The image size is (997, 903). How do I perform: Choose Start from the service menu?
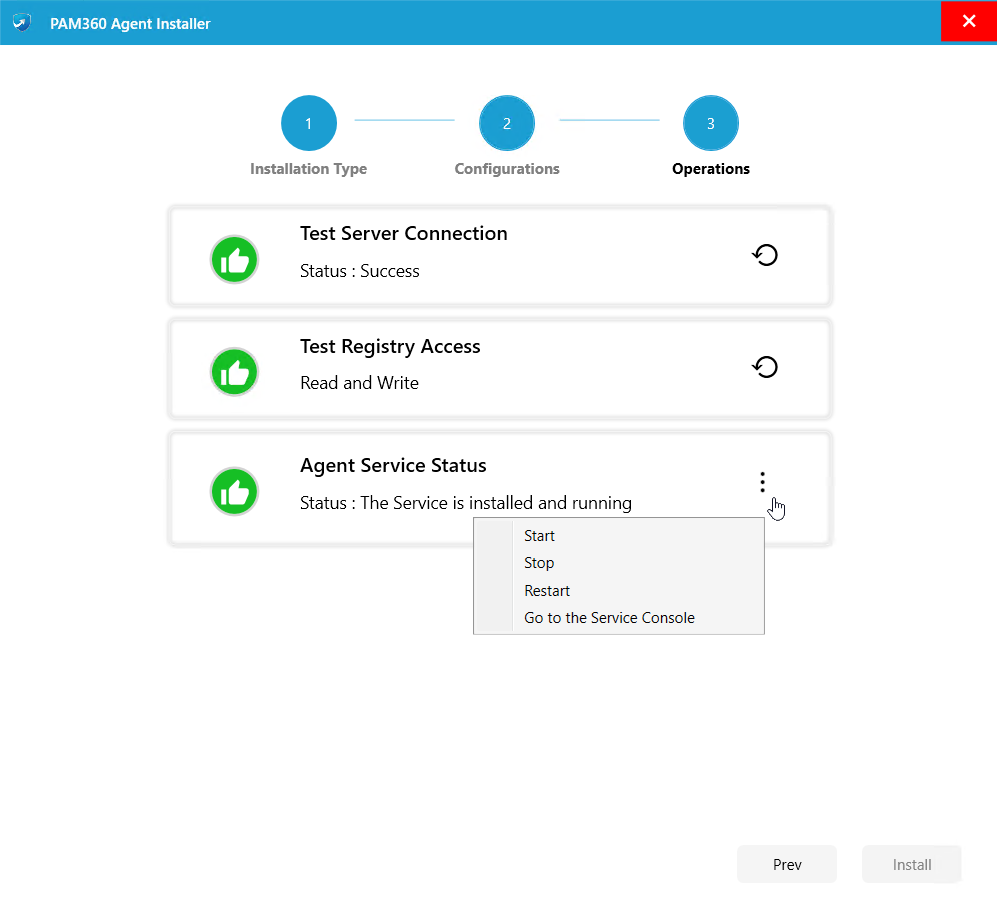tap(619, 535)
